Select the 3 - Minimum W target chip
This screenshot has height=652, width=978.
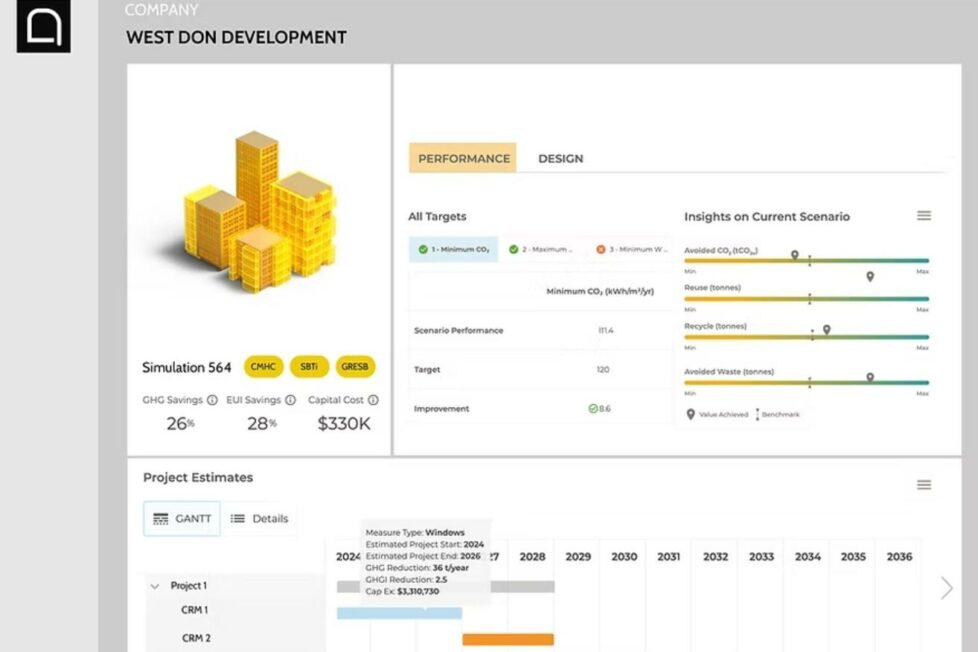630,250
